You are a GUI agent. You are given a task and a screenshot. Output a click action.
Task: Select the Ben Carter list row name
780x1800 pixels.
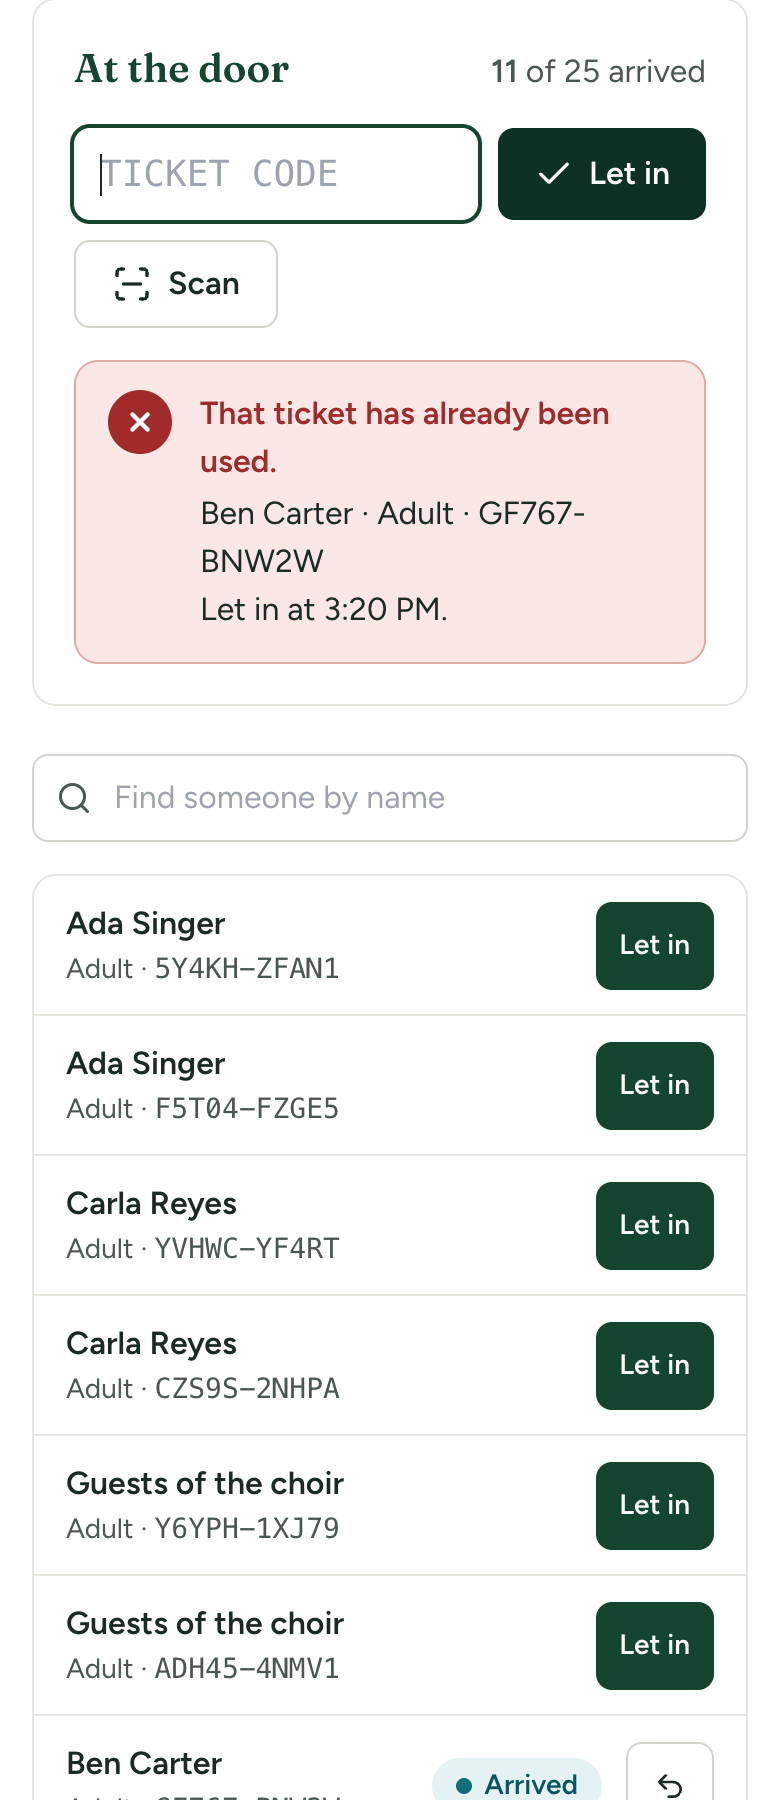pos(144,1763)
